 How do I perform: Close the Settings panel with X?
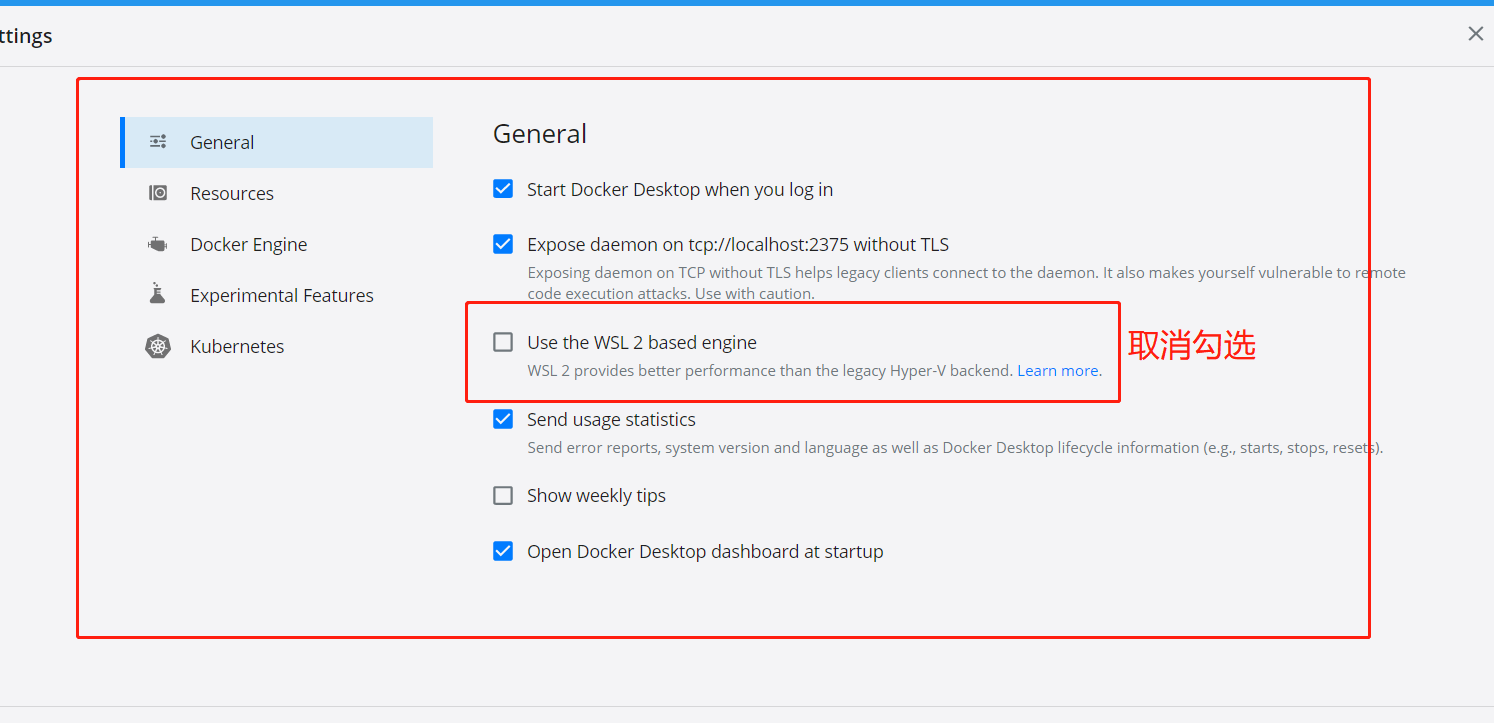[x=1475, y=34]
